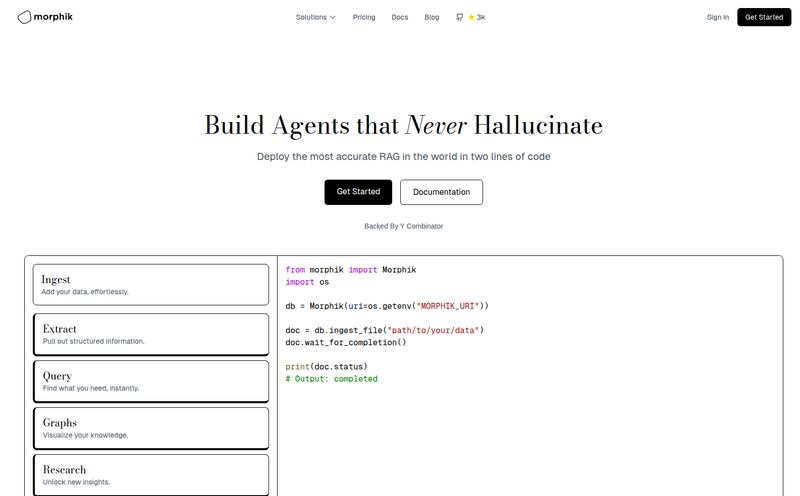Viewport: 800px width, 496px height.
Task: Open the Pricing page
Action: [364, 17]
